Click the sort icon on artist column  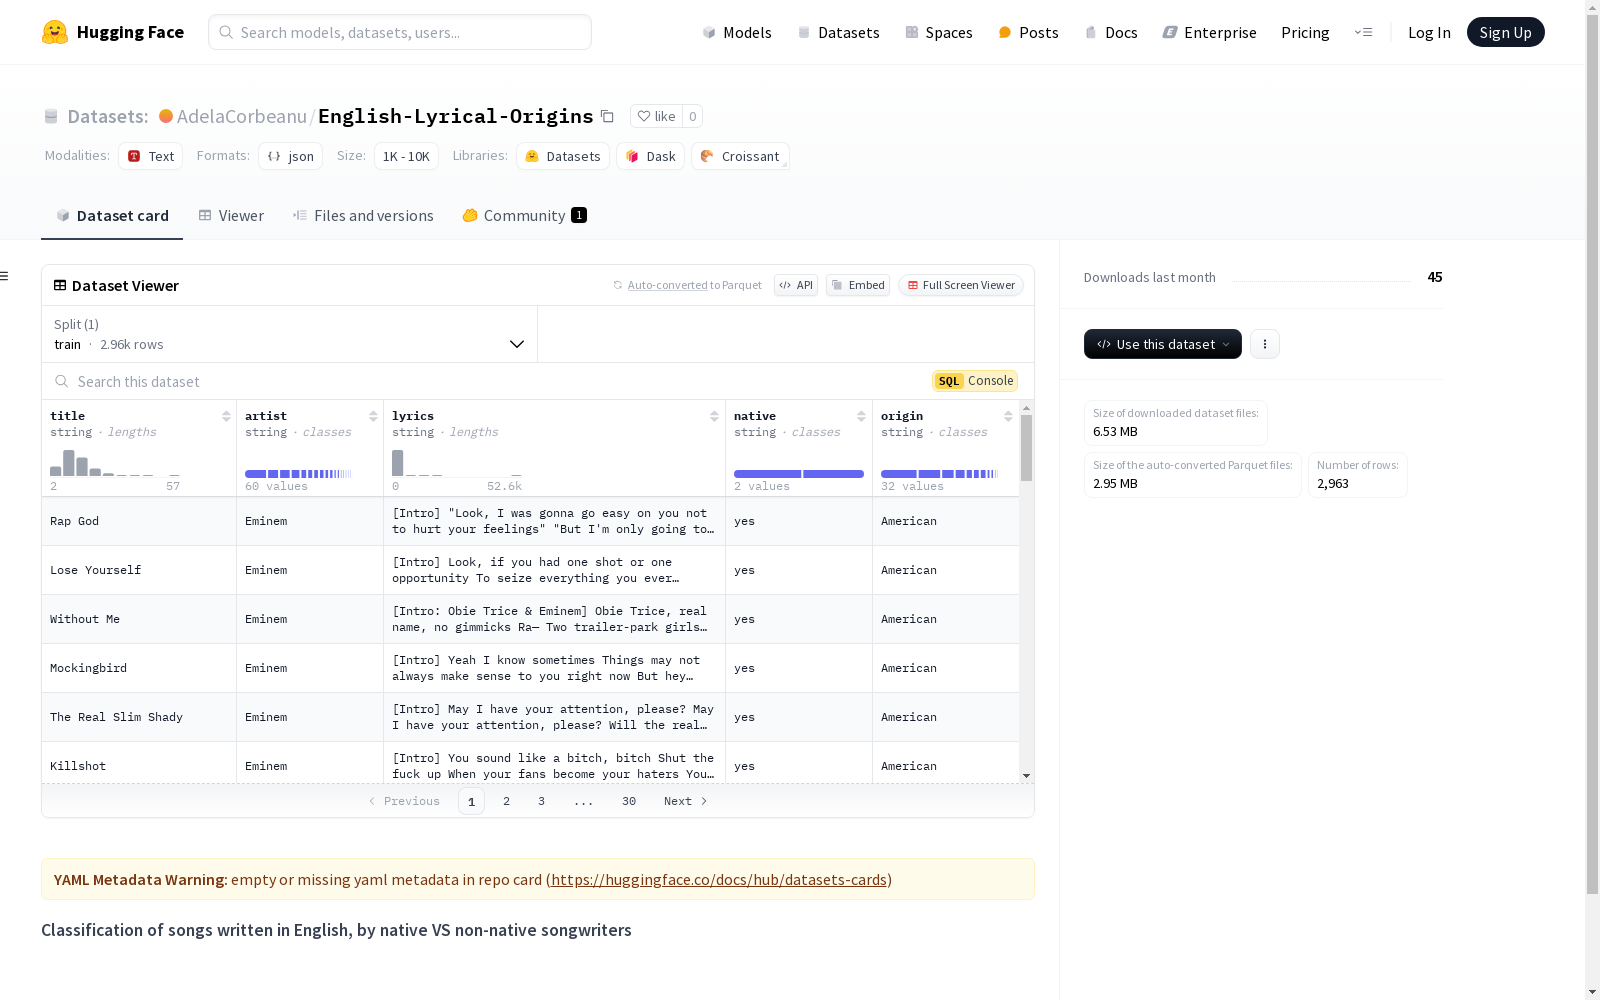click(373, 416)
